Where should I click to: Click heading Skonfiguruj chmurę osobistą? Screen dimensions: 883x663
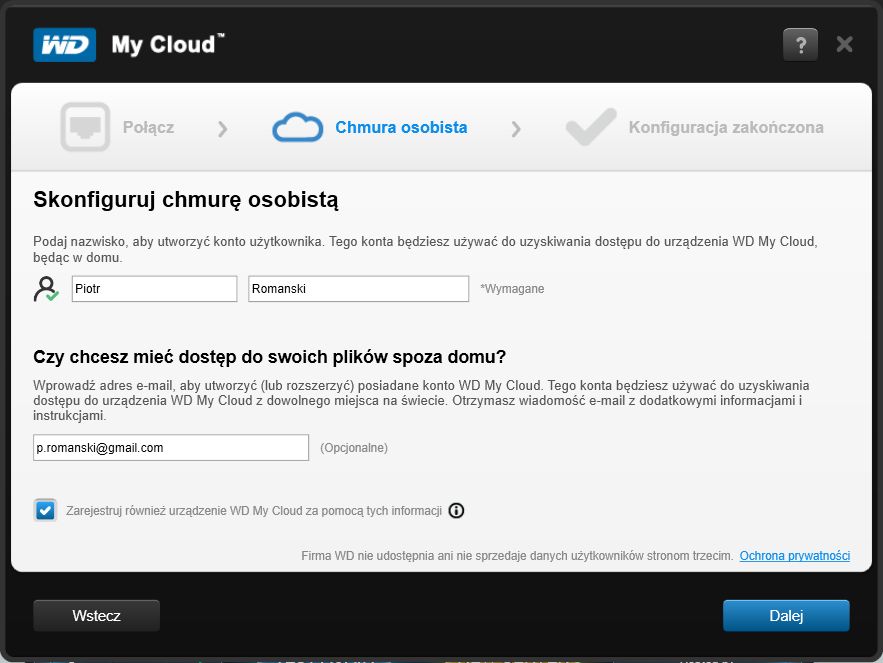[x=186, y=200]
